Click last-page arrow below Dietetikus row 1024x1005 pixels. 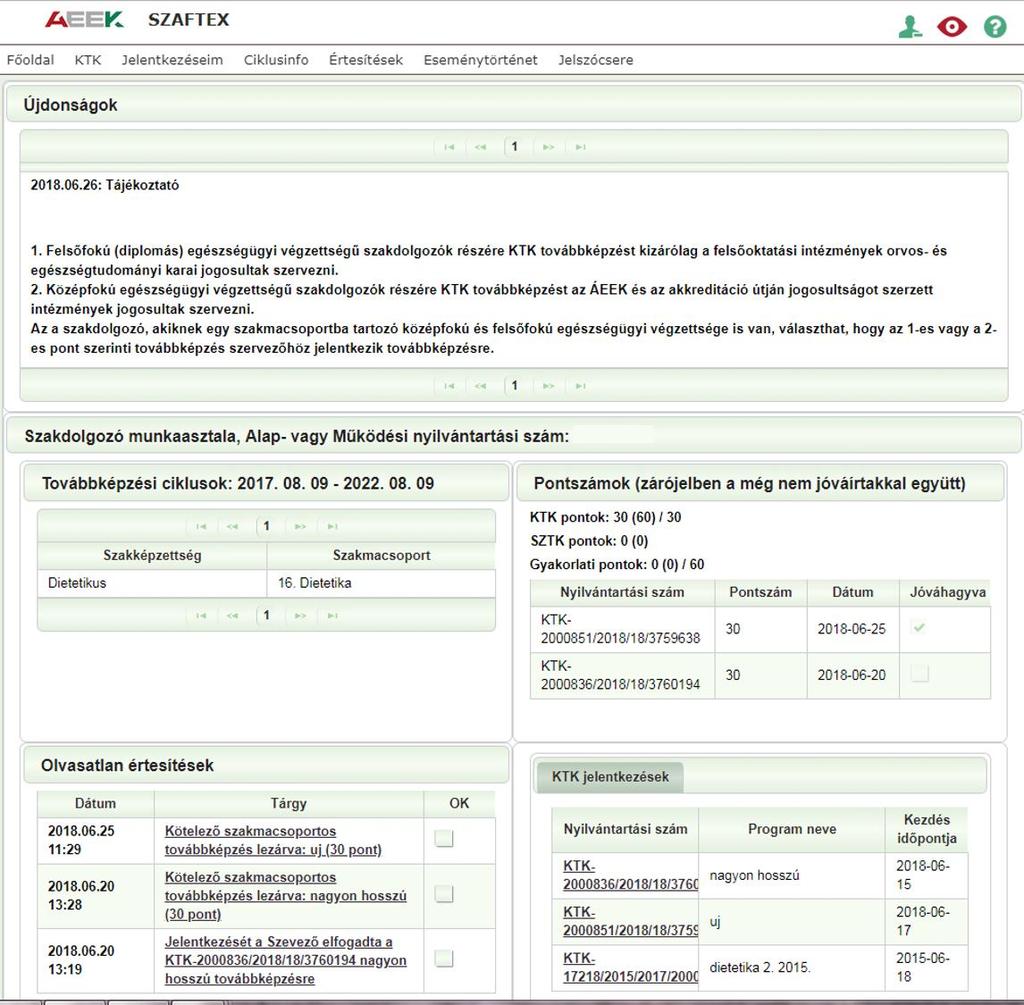tap(332, 615)
